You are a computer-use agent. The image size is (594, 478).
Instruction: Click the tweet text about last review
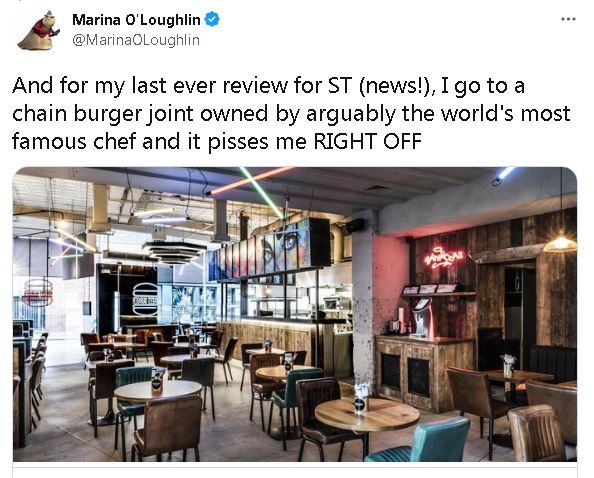pos(291,113)
